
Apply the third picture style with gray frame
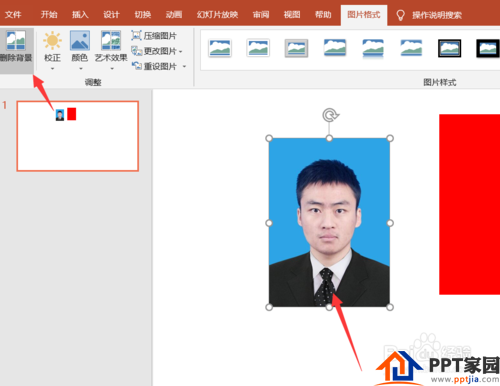pos(296,48)
